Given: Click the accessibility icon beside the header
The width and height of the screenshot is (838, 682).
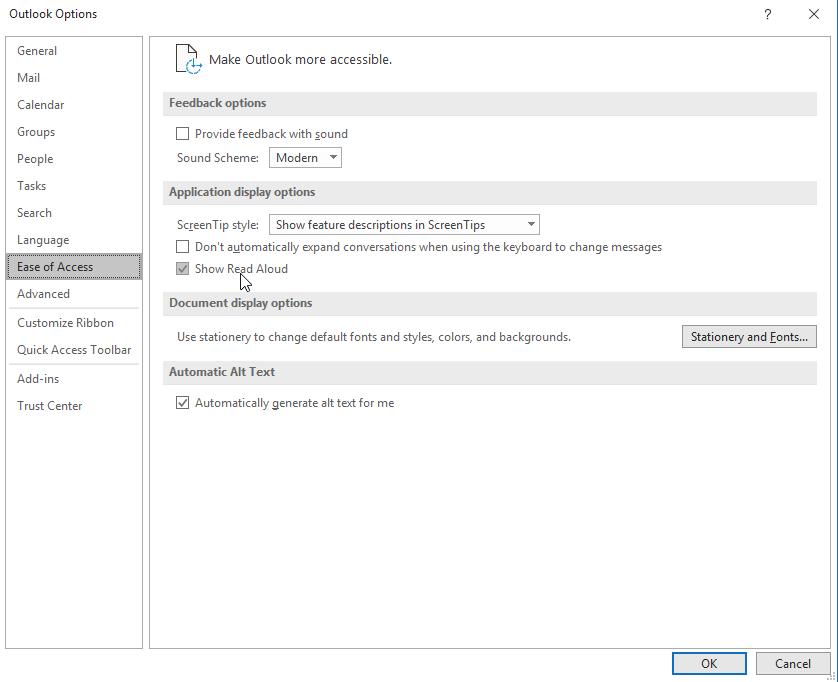Looking at the screenshot, I should pyautogui.click(x=188, y=59).
